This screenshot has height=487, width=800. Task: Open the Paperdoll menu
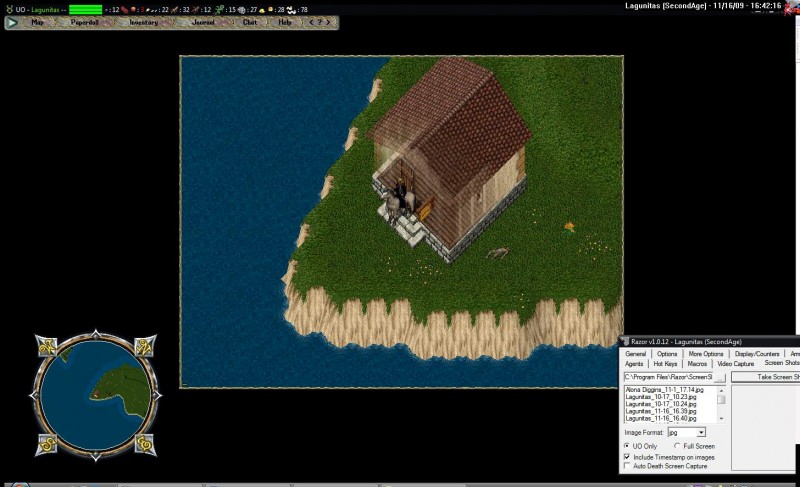[x=84, y=21]
